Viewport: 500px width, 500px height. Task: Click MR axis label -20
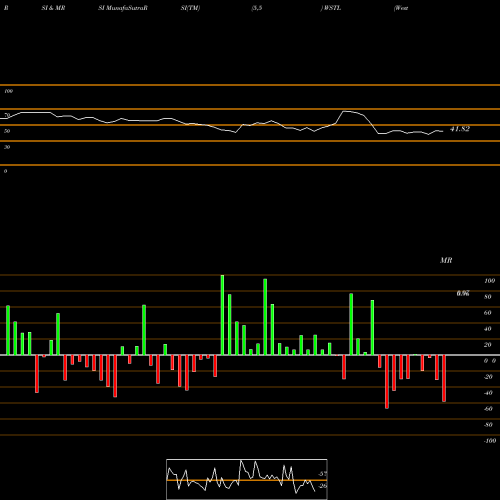(488, 377)
